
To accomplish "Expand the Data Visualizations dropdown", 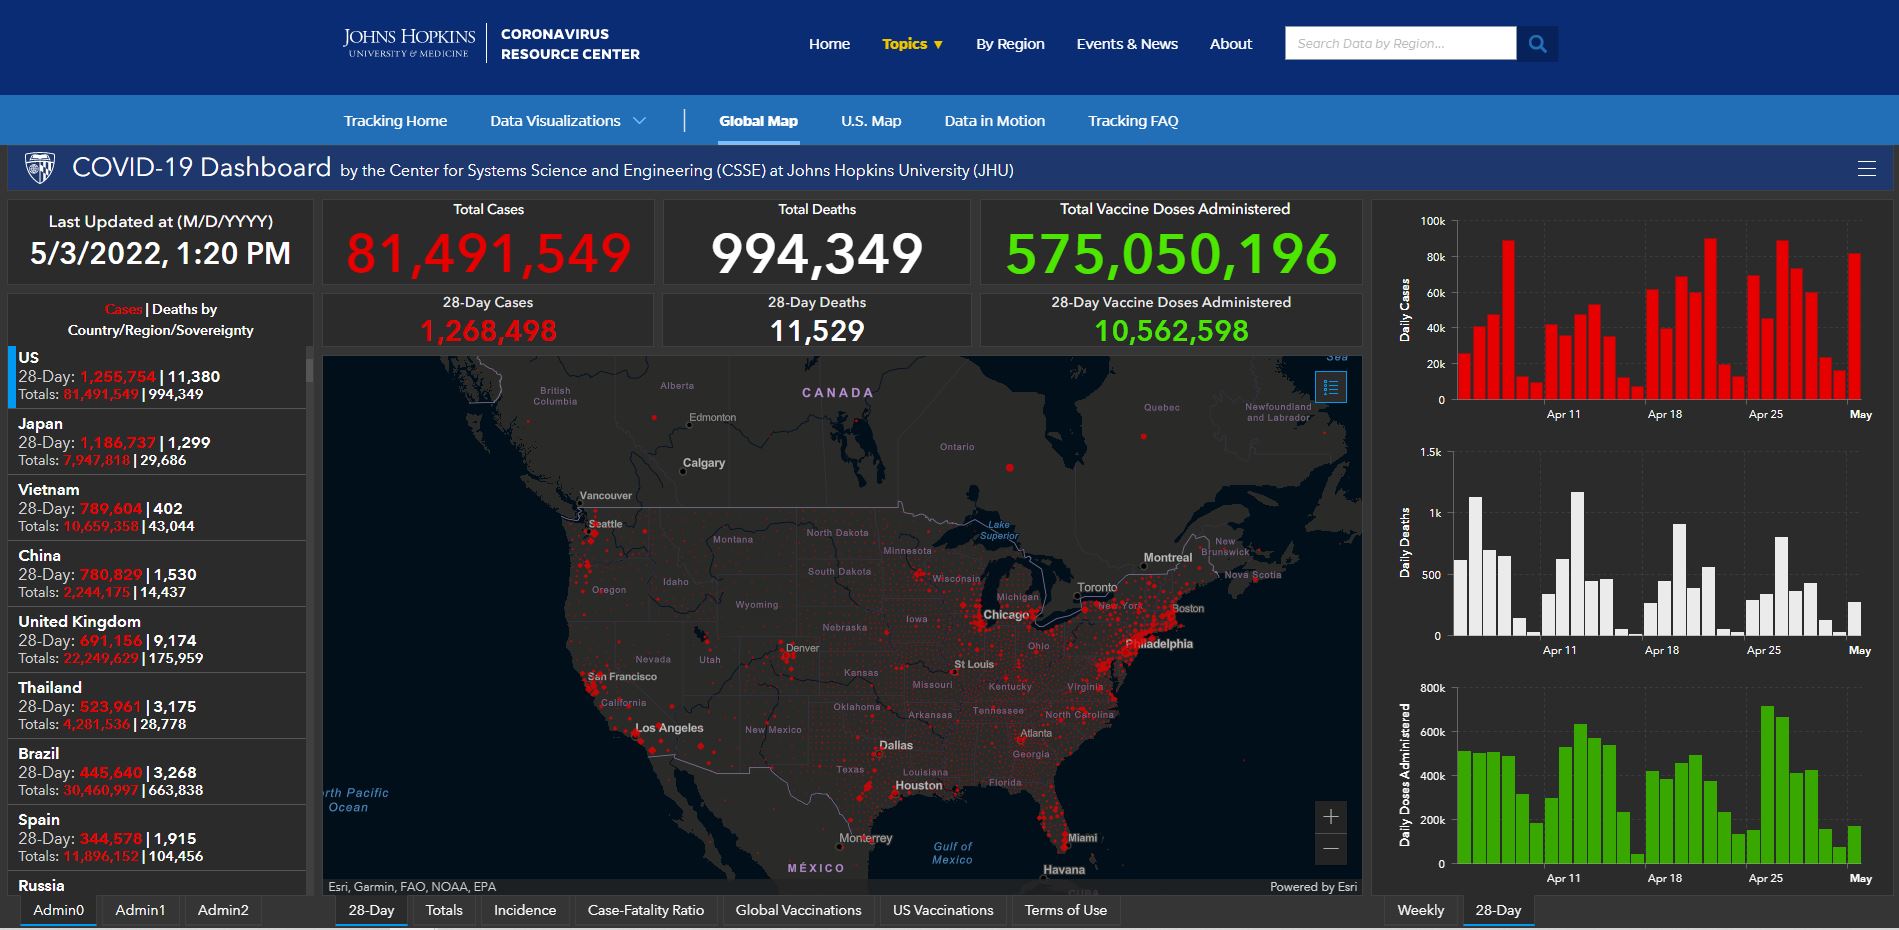I will coord(568,121).
